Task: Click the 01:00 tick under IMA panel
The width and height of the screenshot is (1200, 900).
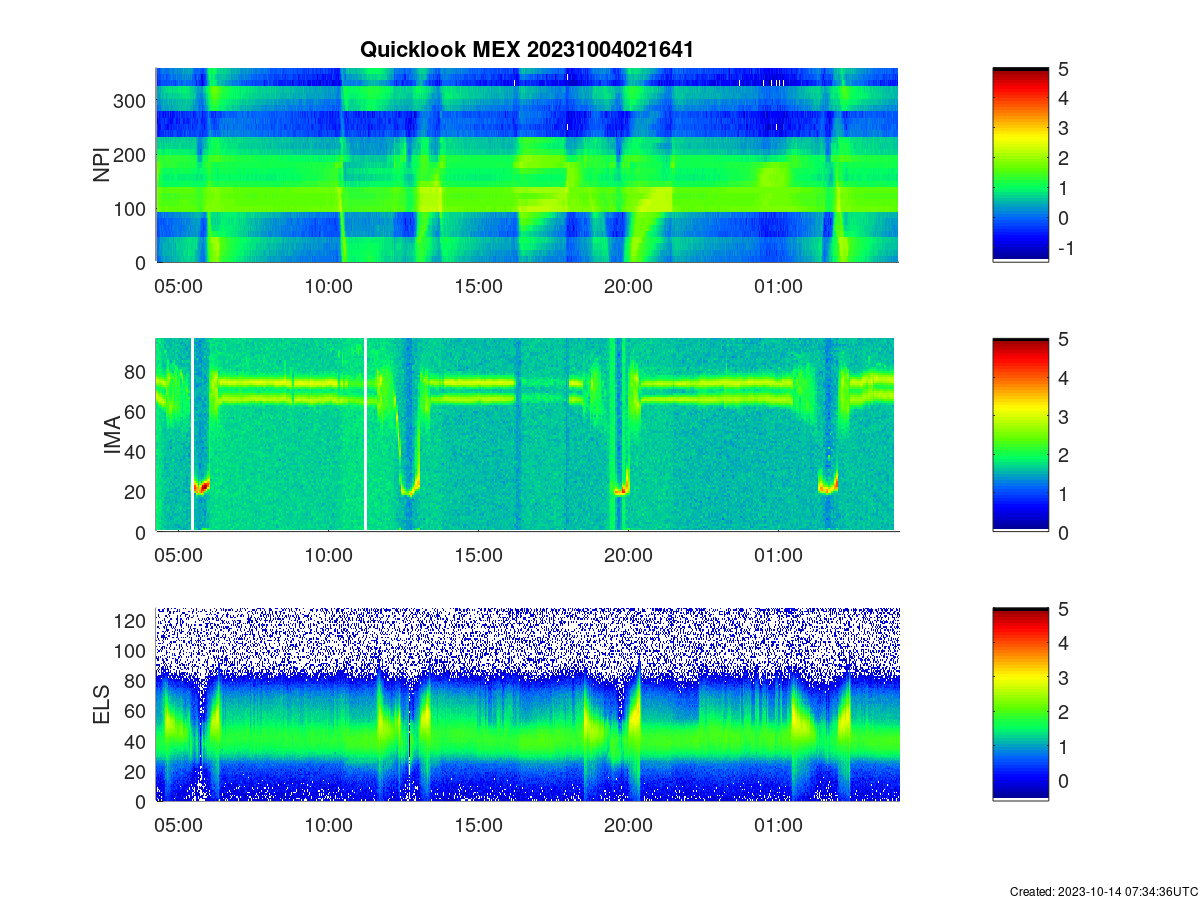Action: click(778, 556)
